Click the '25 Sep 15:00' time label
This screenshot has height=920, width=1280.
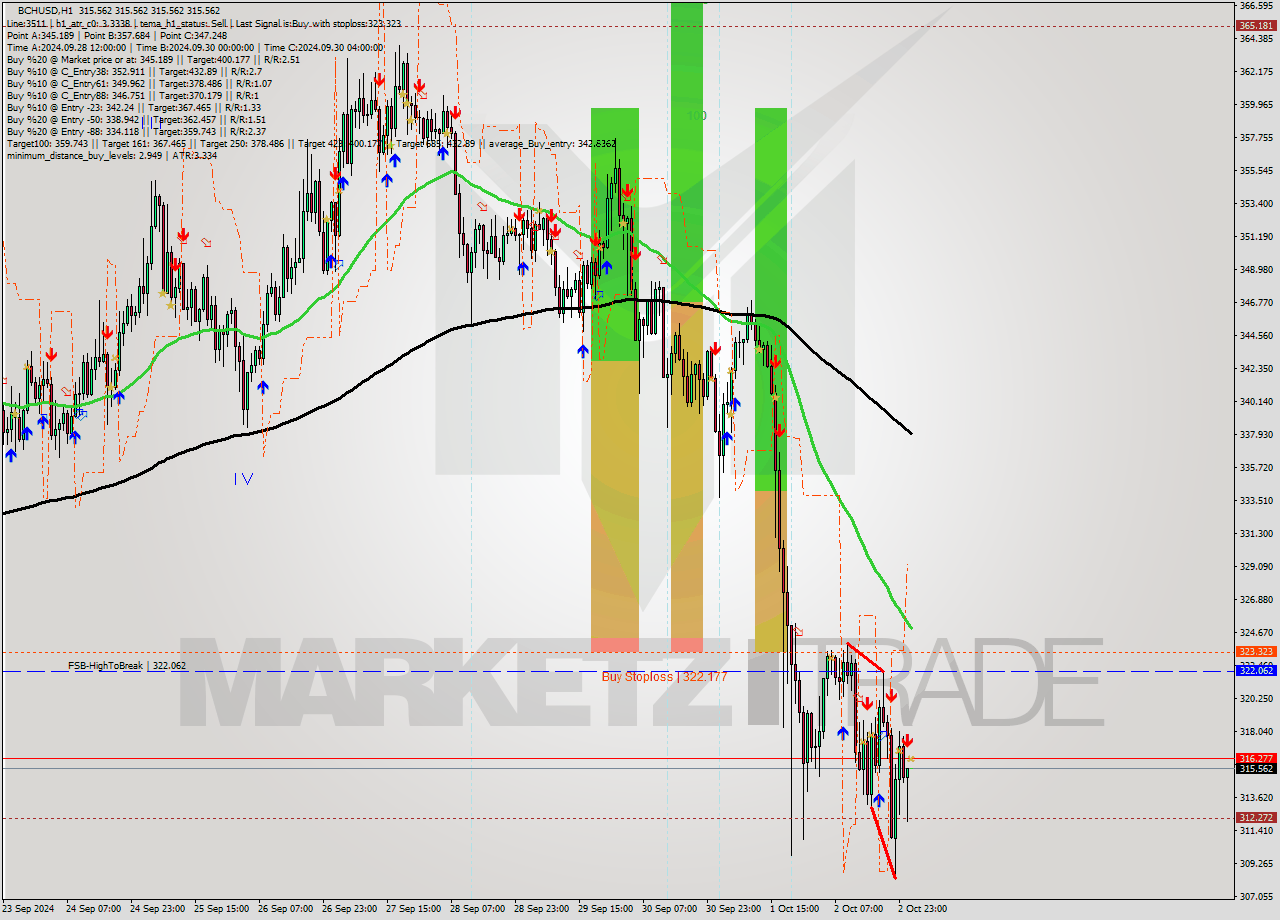pos(223,909)
